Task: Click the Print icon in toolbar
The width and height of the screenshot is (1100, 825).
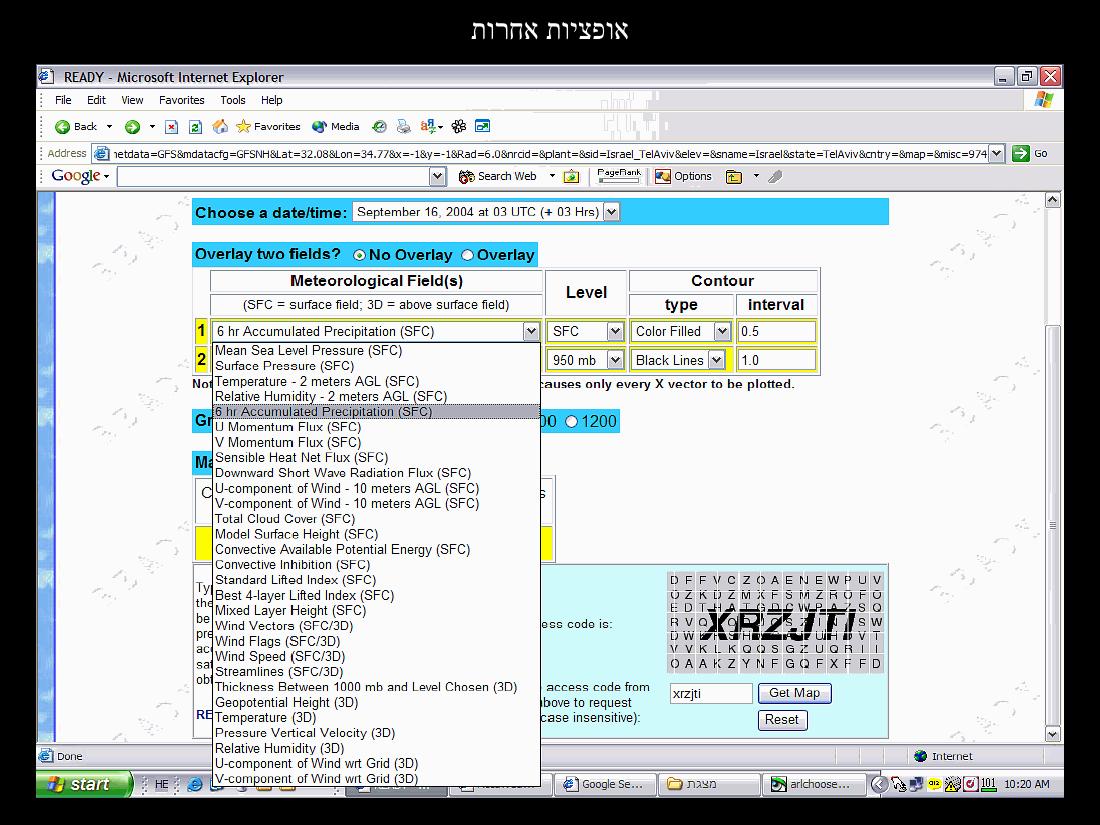Action: (x=403, y=126)
